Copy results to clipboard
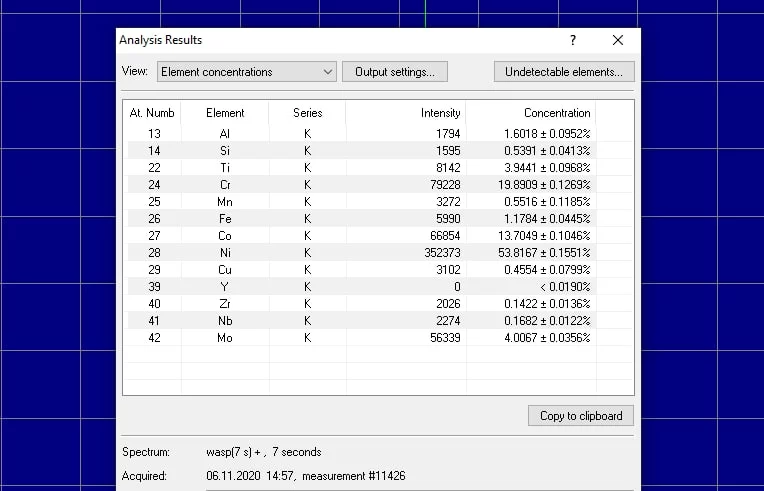The height and width of the screenshot is (491, 764). 580,416
